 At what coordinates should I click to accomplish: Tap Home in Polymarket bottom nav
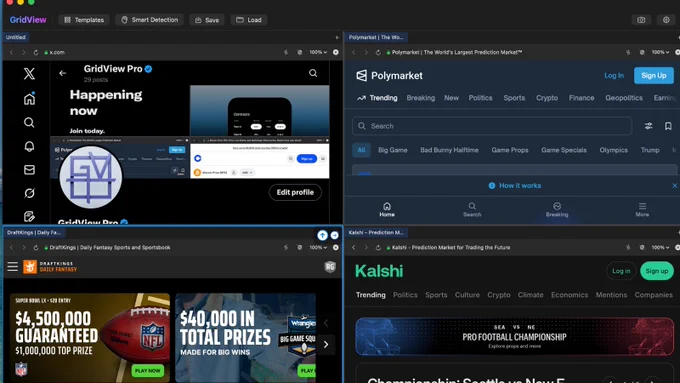387,210
